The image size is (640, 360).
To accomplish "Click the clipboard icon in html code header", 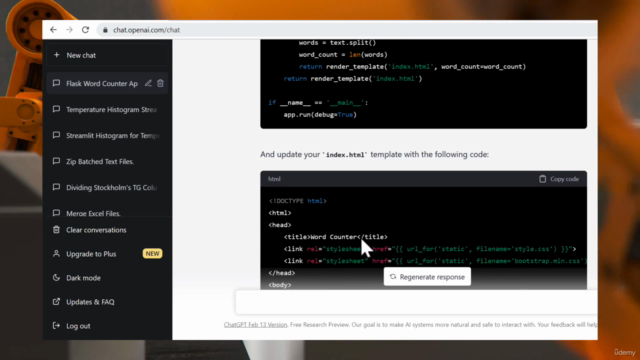I will [542, 179].
